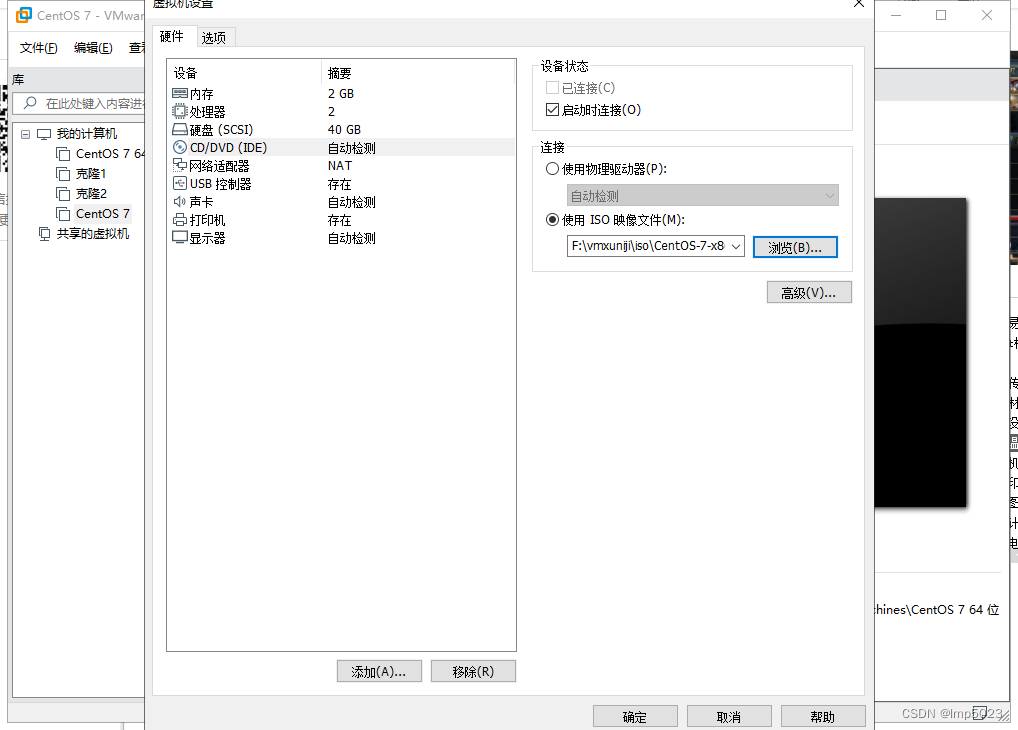Select the memory (内存) device icon
This screenshot has width=1018, height=730.
pyautogui.click(x=180, y=94)
